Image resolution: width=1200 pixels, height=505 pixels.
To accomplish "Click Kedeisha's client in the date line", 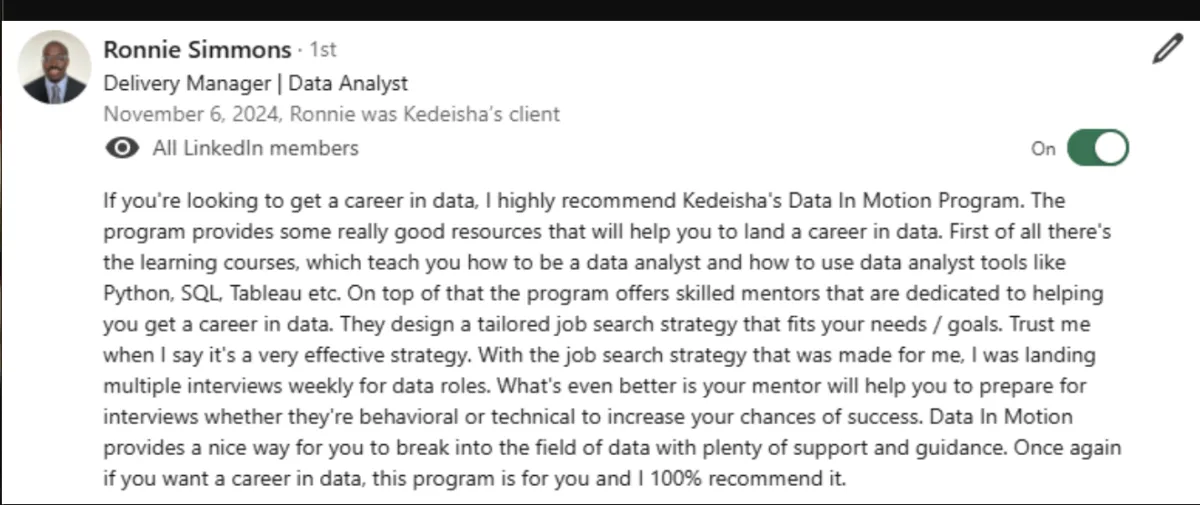I will (480, 114).
